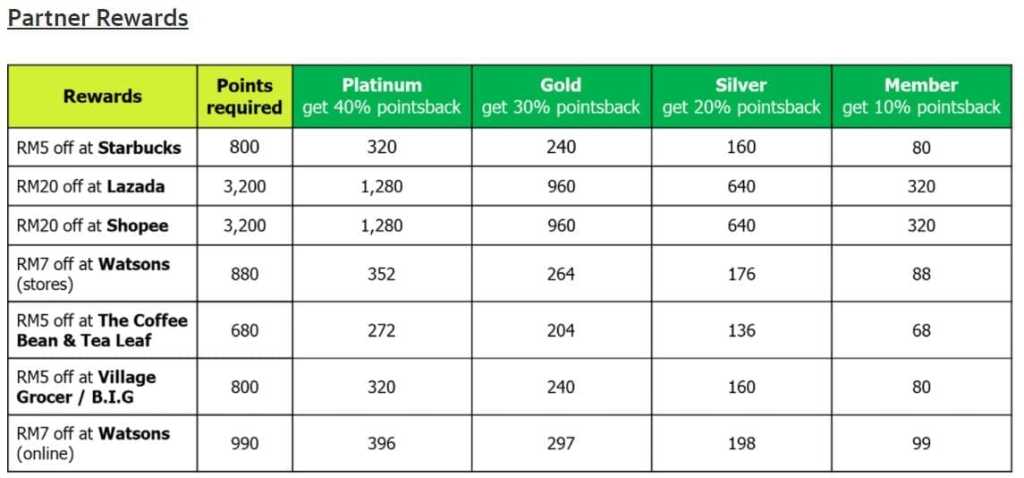
Task: Click Village Grocer / B.I.G reward
Action: (x=87, y=387)
